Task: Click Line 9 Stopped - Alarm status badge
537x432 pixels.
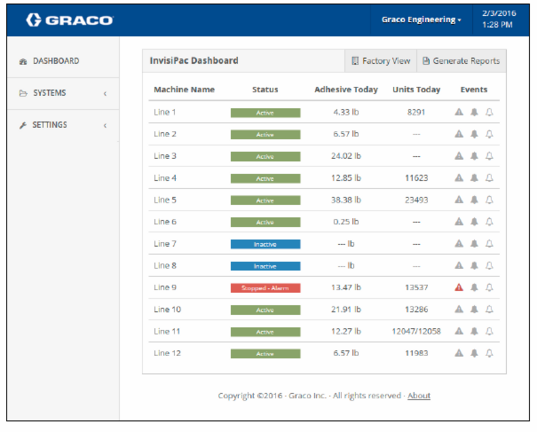Action: [265, 288]
